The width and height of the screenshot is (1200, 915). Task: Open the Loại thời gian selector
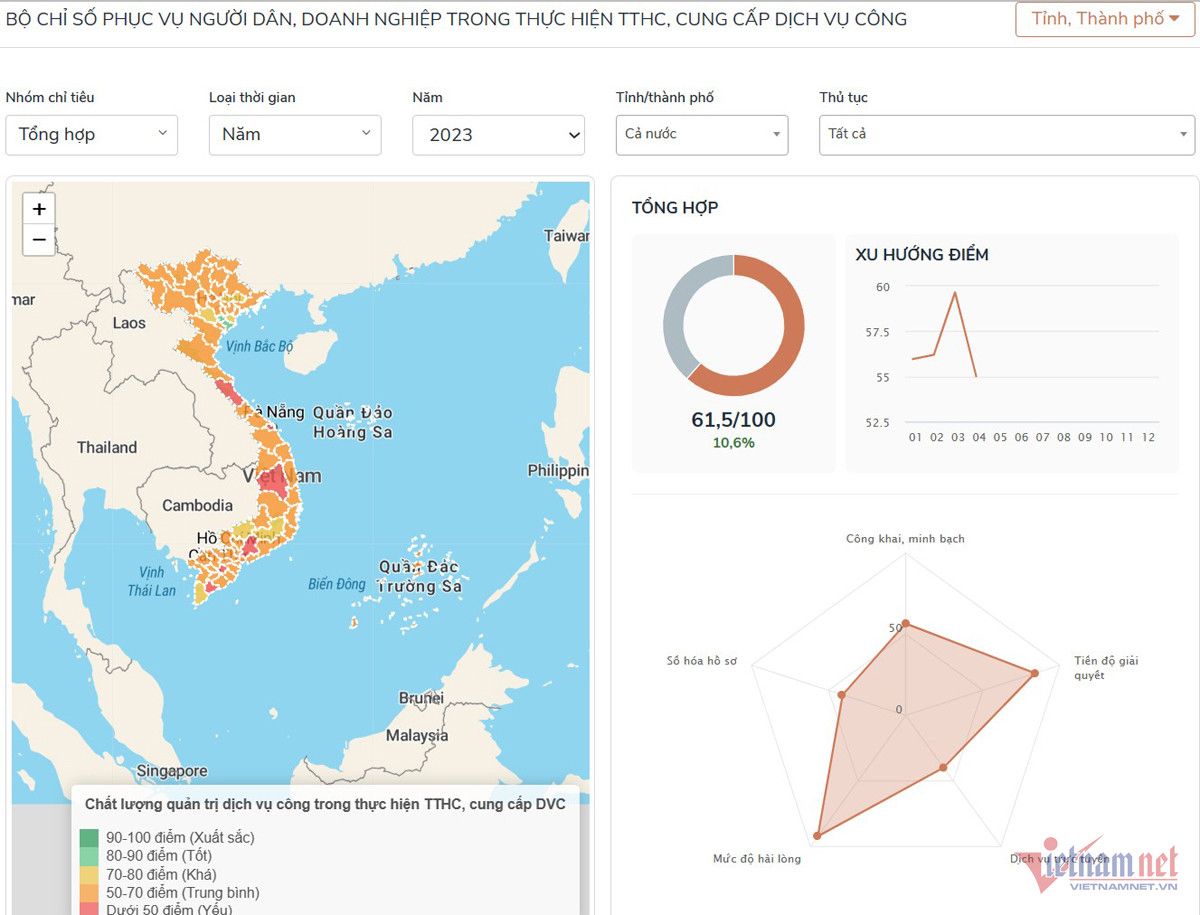[294, 135]
